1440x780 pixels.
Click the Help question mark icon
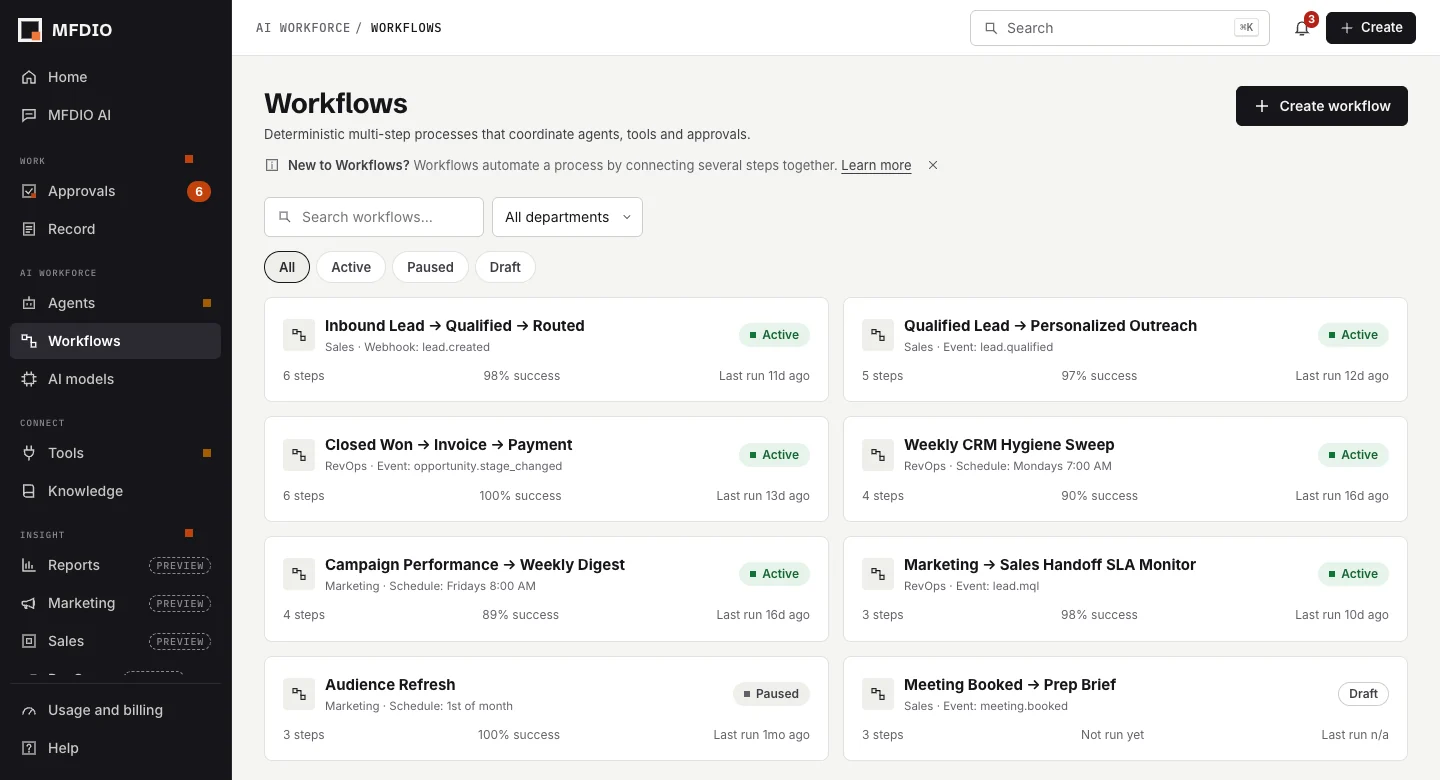pyautogui.click(x=29, y=748)
